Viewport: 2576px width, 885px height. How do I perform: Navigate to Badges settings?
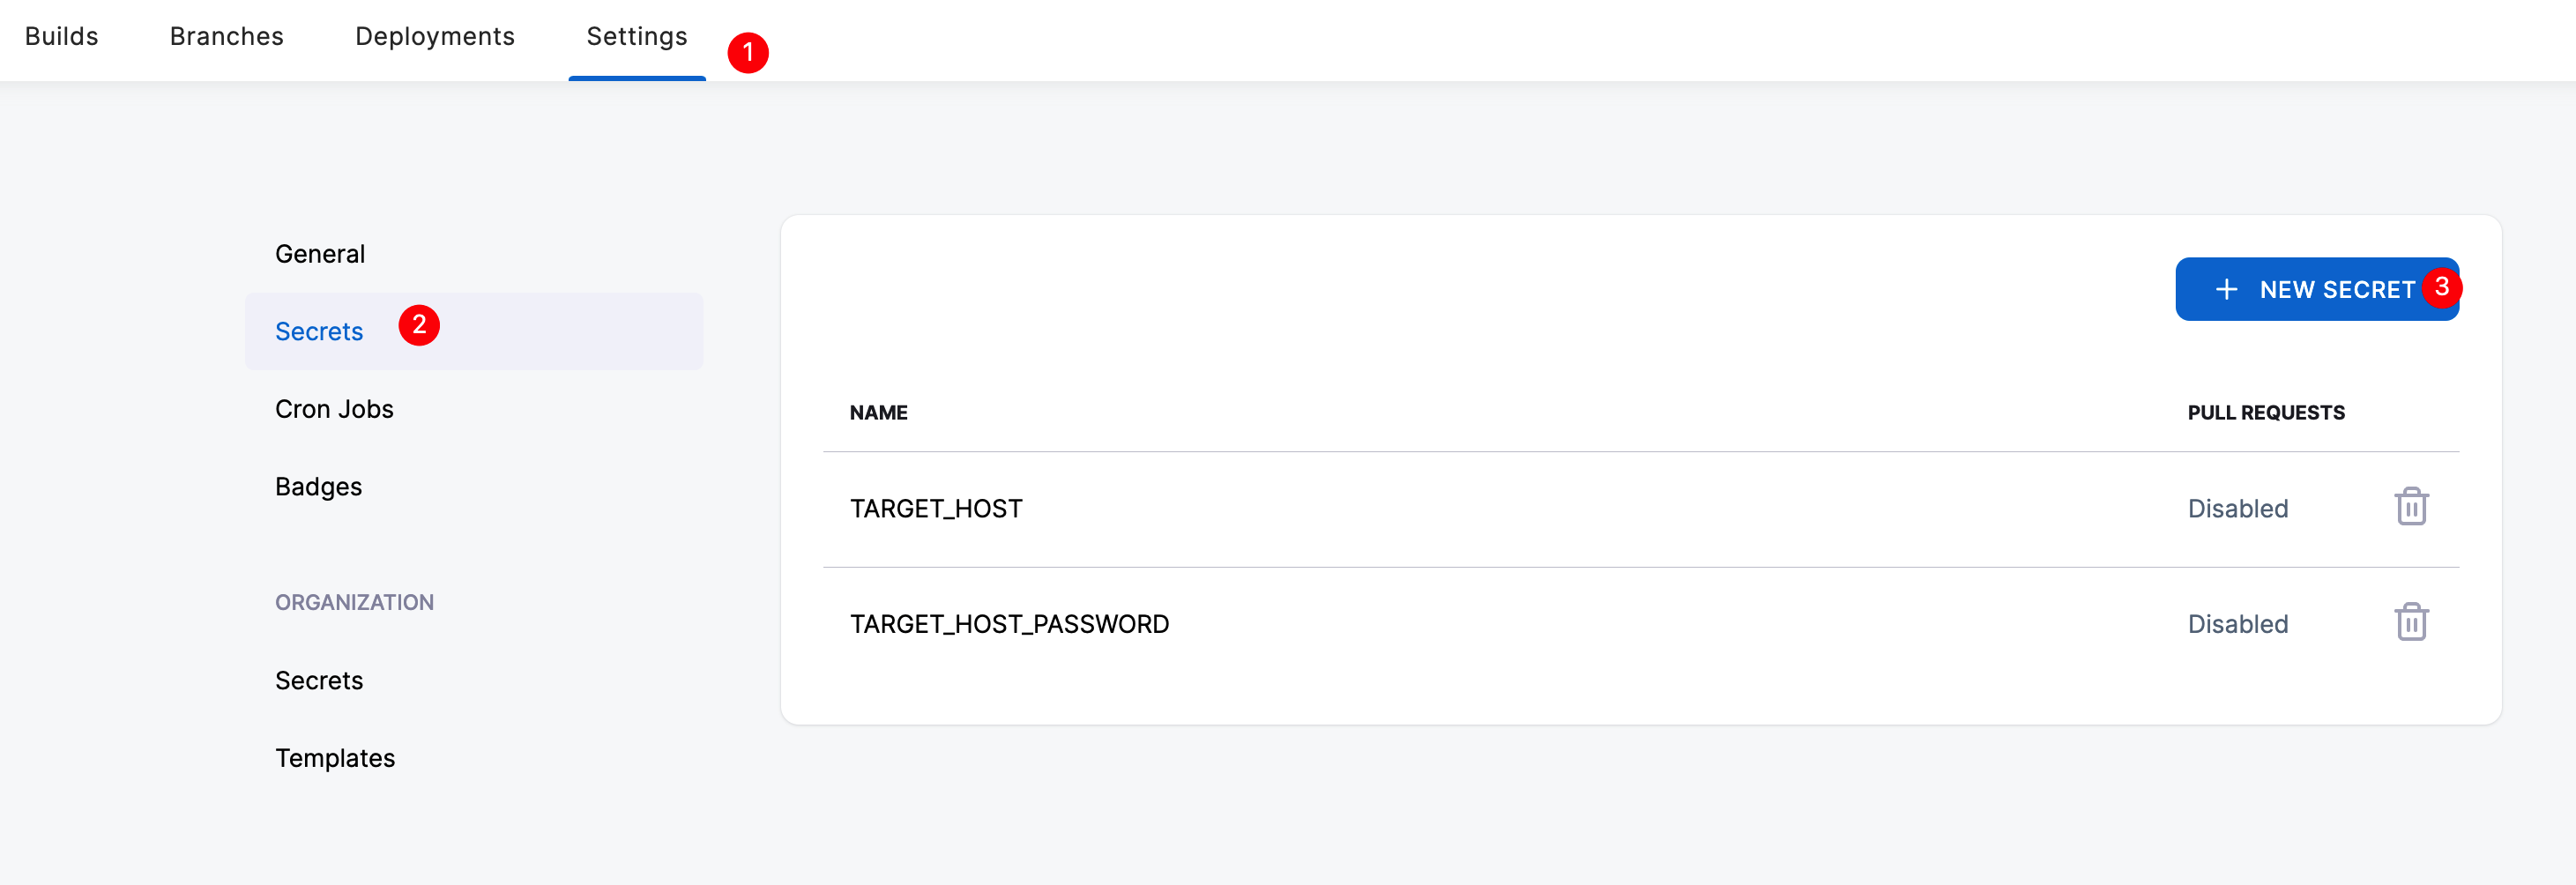[318, 487]
